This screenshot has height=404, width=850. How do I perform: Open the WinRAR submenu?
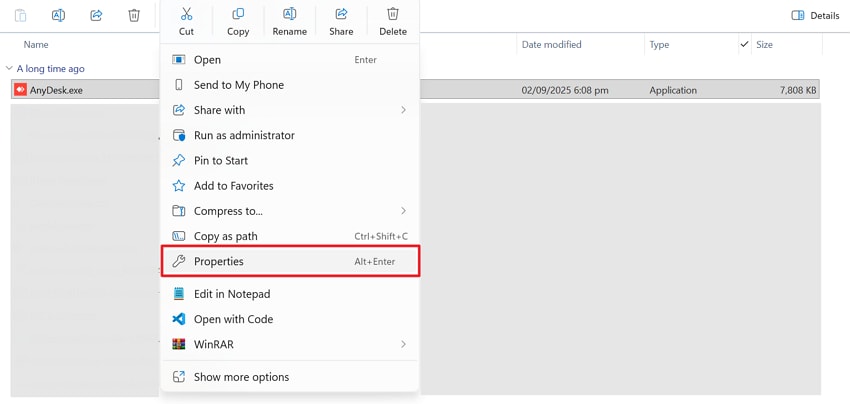click(x=290, y=344)
